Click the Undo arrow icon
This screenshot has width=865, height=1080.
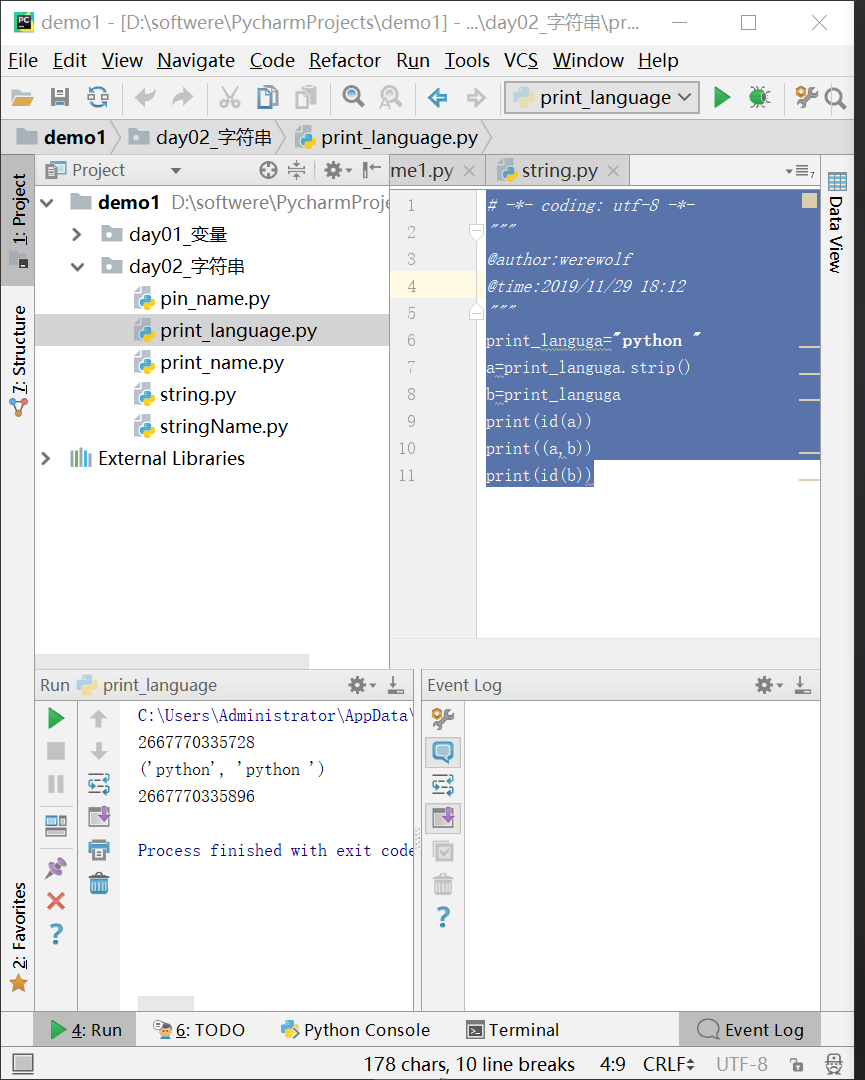click(145, 97)
